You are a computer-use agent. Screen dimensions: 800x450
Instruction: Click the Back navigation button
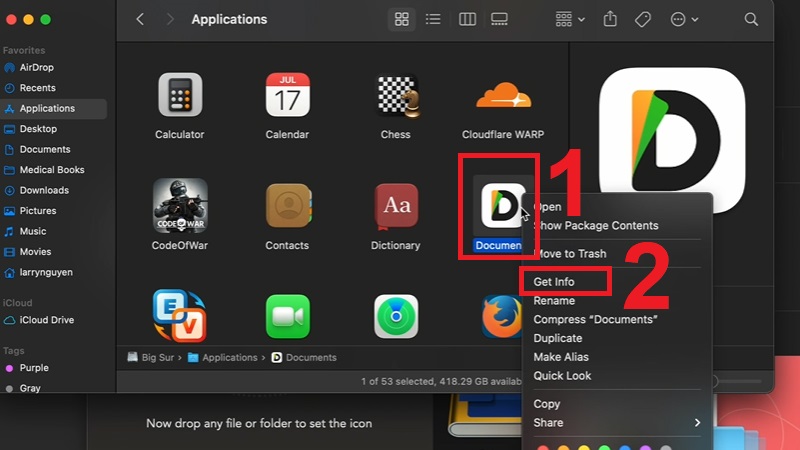[140, 19]
